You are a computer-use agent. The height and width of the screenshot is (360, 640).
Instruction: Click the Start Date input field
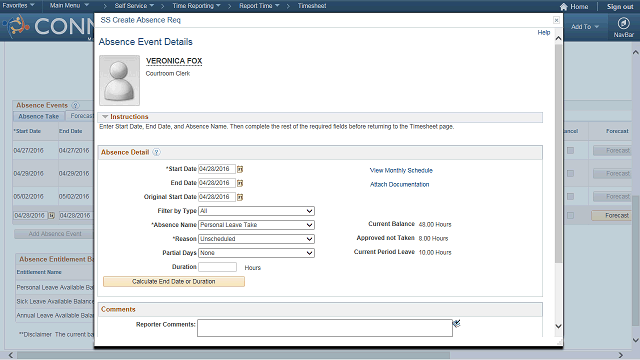pos(217,169)
